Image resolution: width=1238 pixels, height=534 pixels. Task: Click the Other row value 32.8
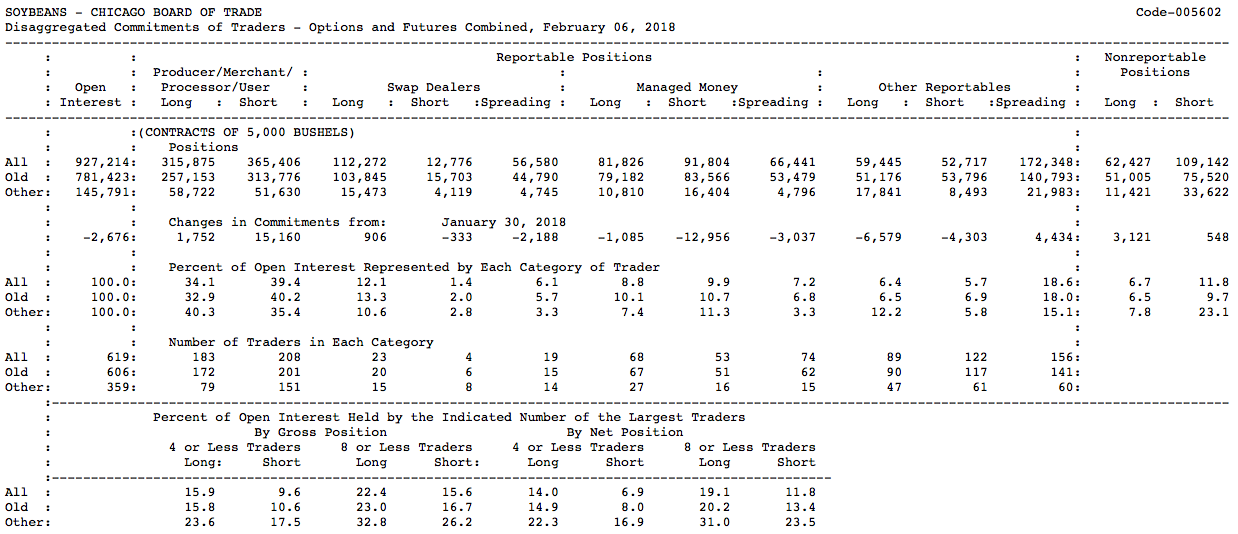[x=371, y=522]
